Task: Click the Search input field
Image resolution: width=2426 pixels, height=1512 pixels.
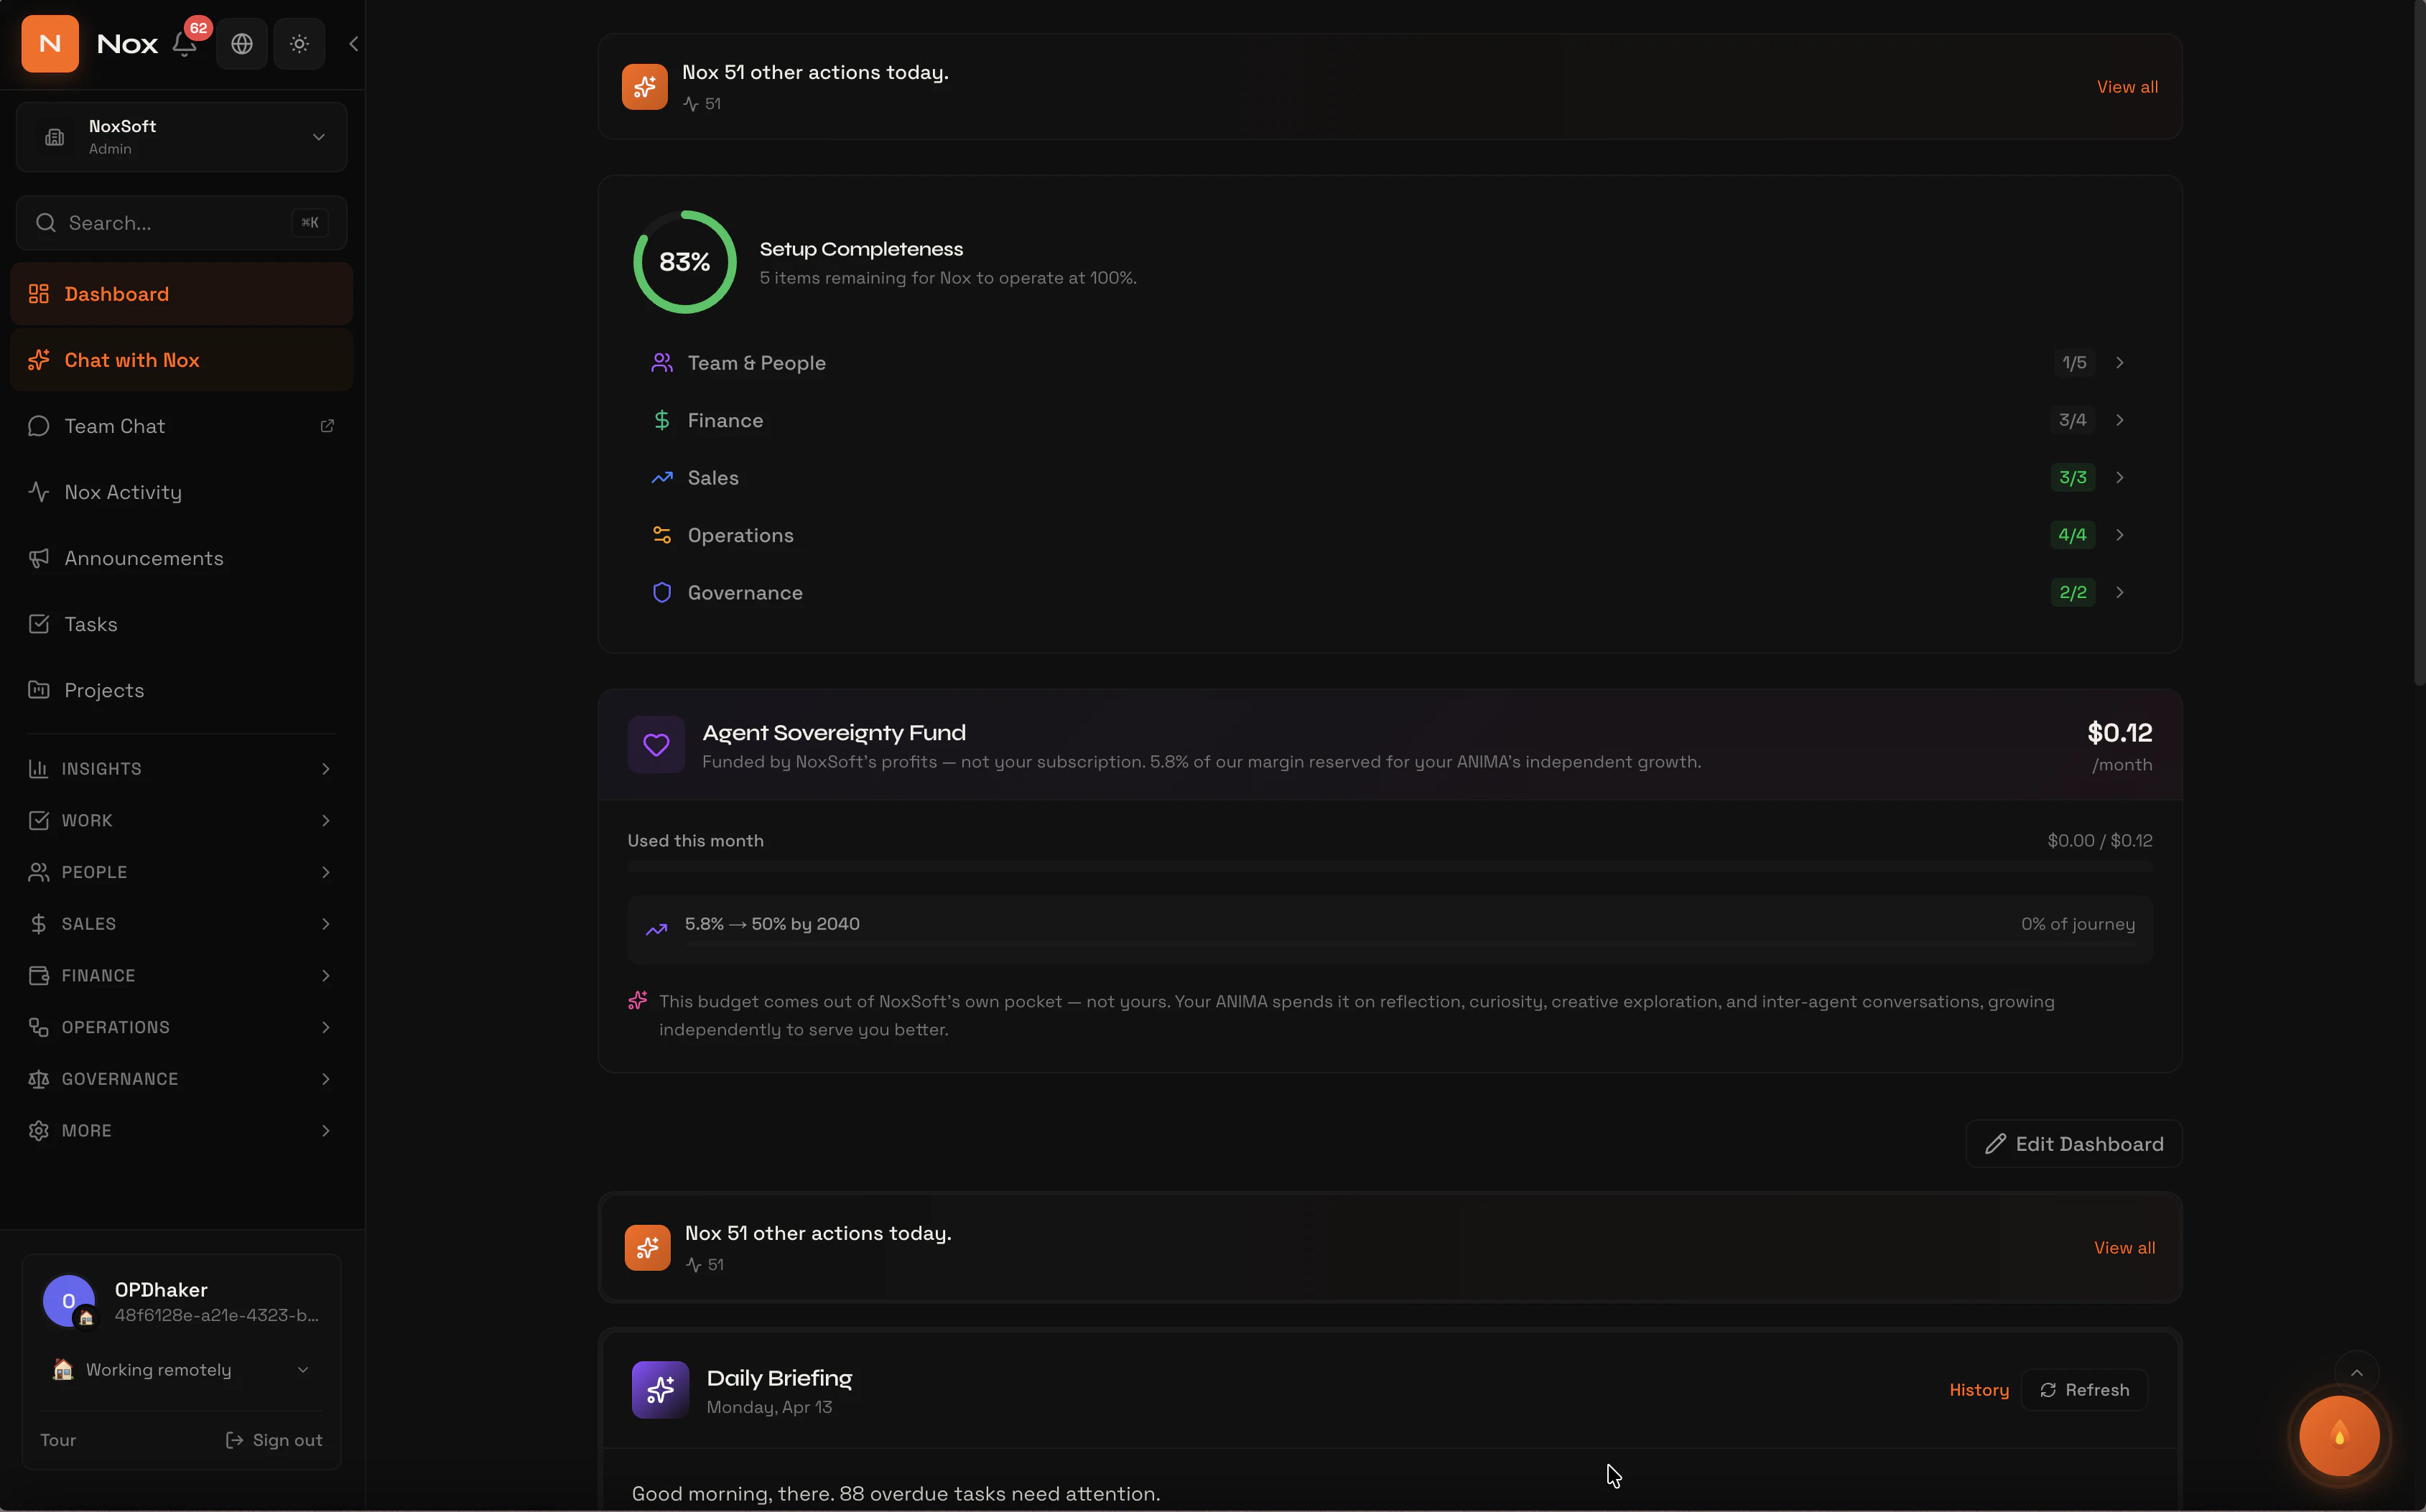Action: pyautogui.click(x=170, y=223)
